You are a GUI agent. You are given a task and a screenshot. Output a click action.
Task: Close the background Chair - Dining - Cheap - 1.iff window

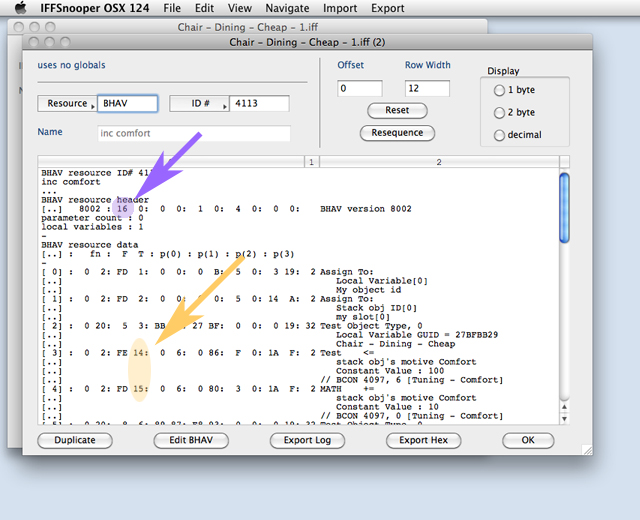click(x=18, y=27)
